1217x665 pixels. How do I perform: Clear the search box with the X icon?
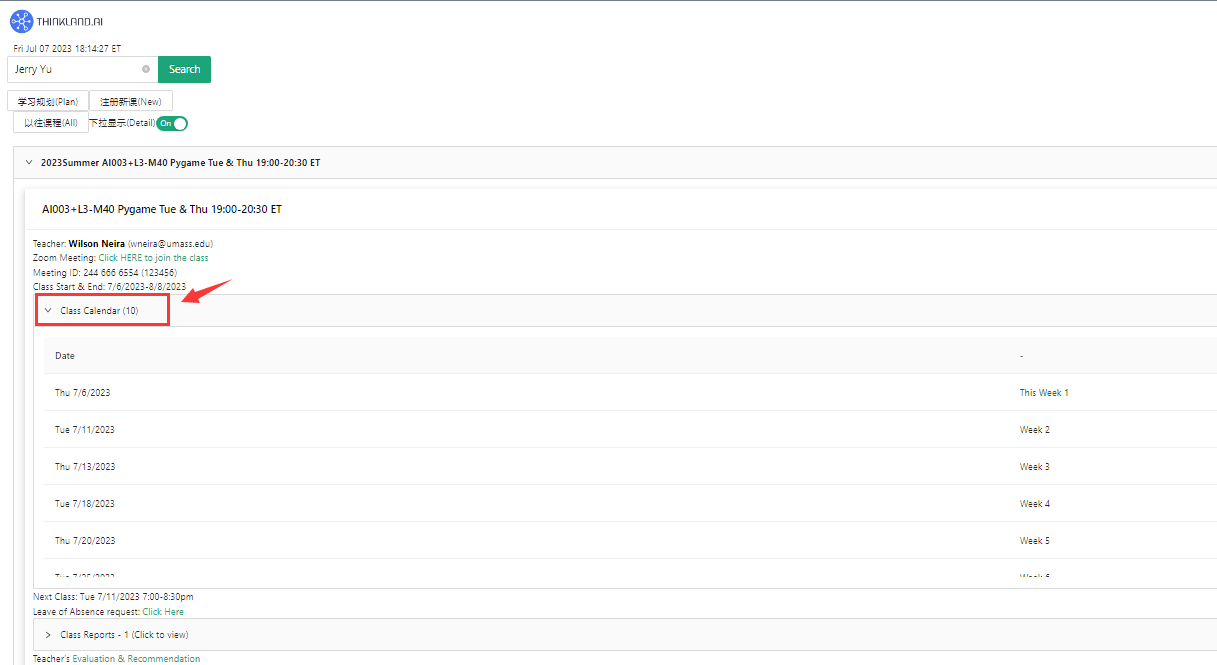click(x=146, y=69)
